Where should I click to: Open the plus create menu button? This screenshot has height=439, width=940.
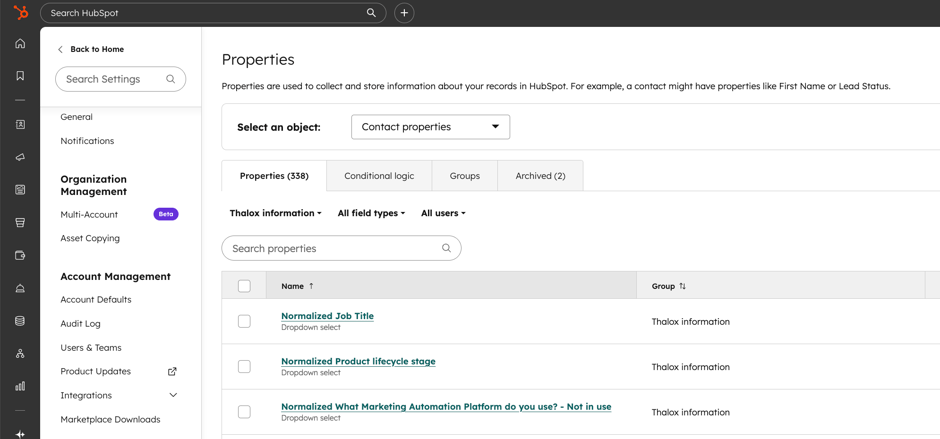click(x=404, y=13)
